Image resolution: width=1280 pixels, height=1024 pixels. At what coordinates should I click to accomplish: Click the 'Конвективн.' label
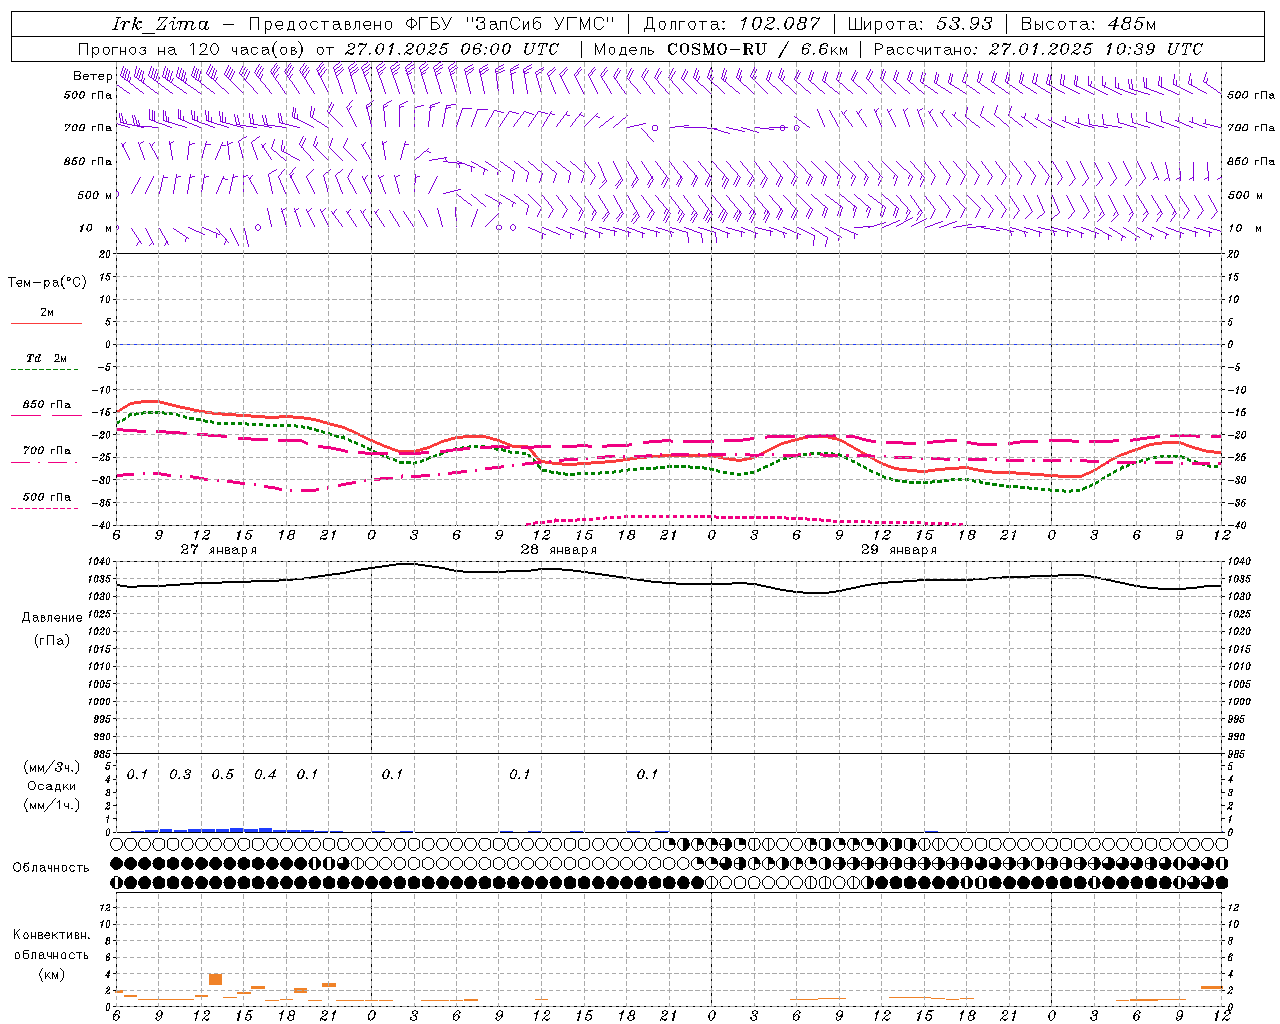coord(52,935)
